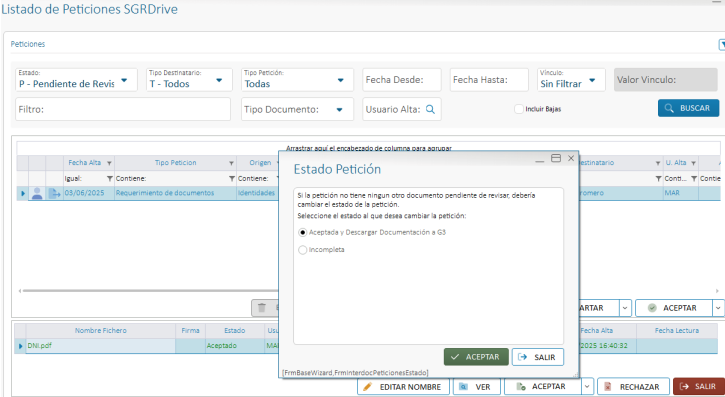Click the DNI.pdf file name cell

pos(100,346)
